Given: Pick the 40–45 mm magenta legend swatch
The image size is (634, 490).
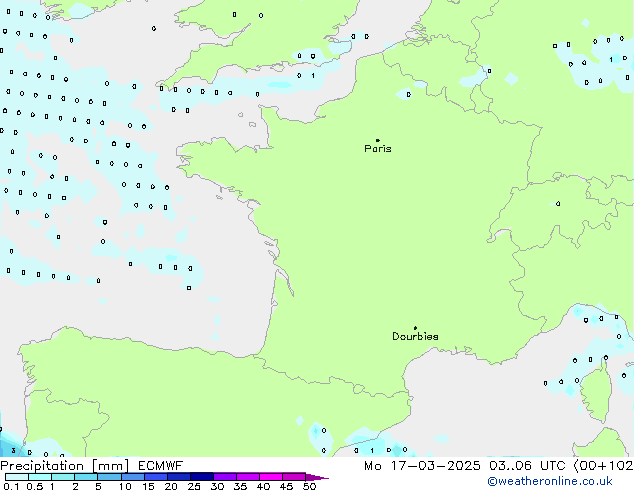Looking at the screenshot, I should tap(271, 477).
